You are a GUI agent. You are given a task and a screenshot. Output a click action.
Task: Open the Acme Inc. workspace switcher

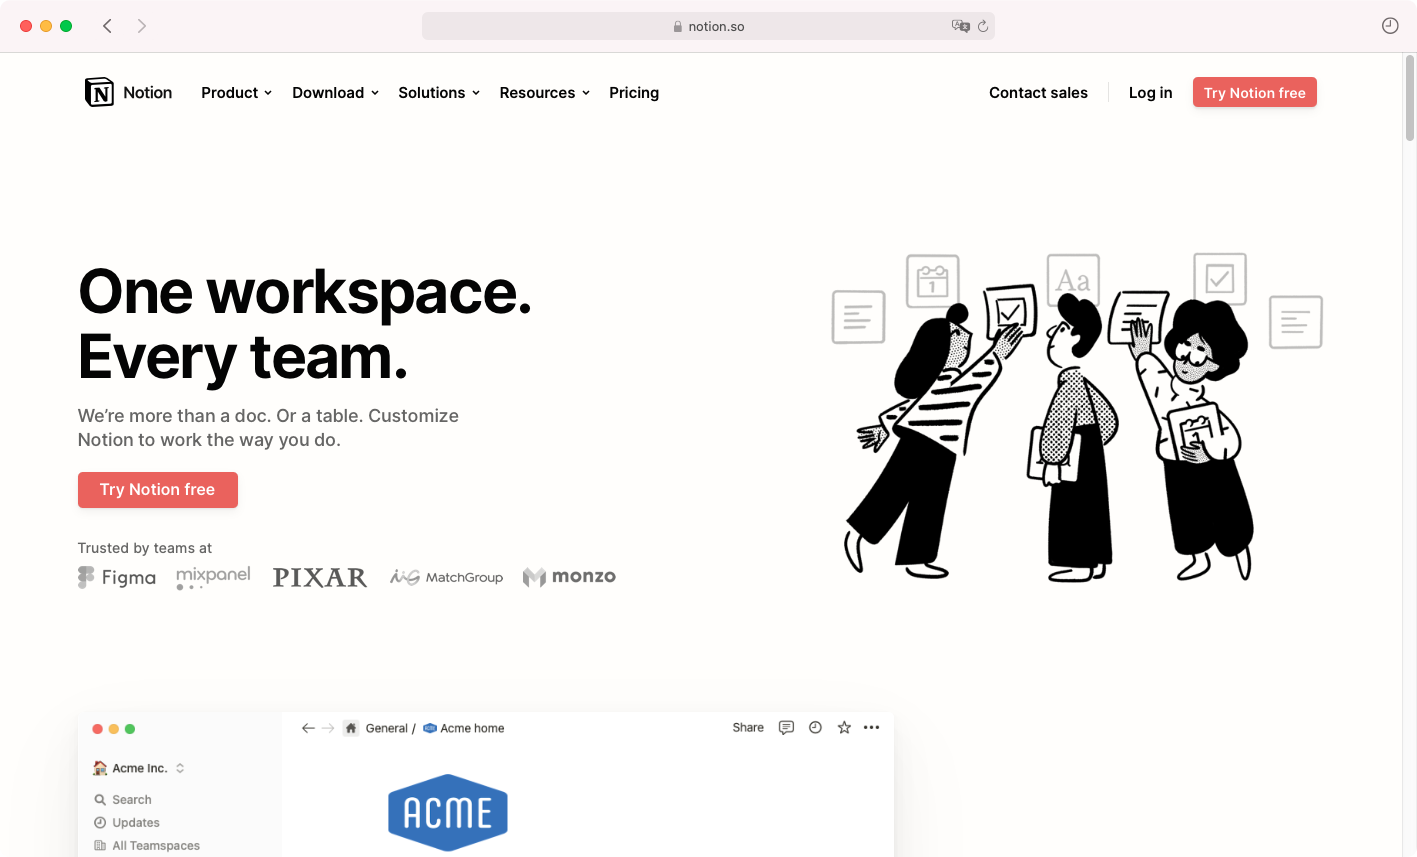tap(139, 768)
